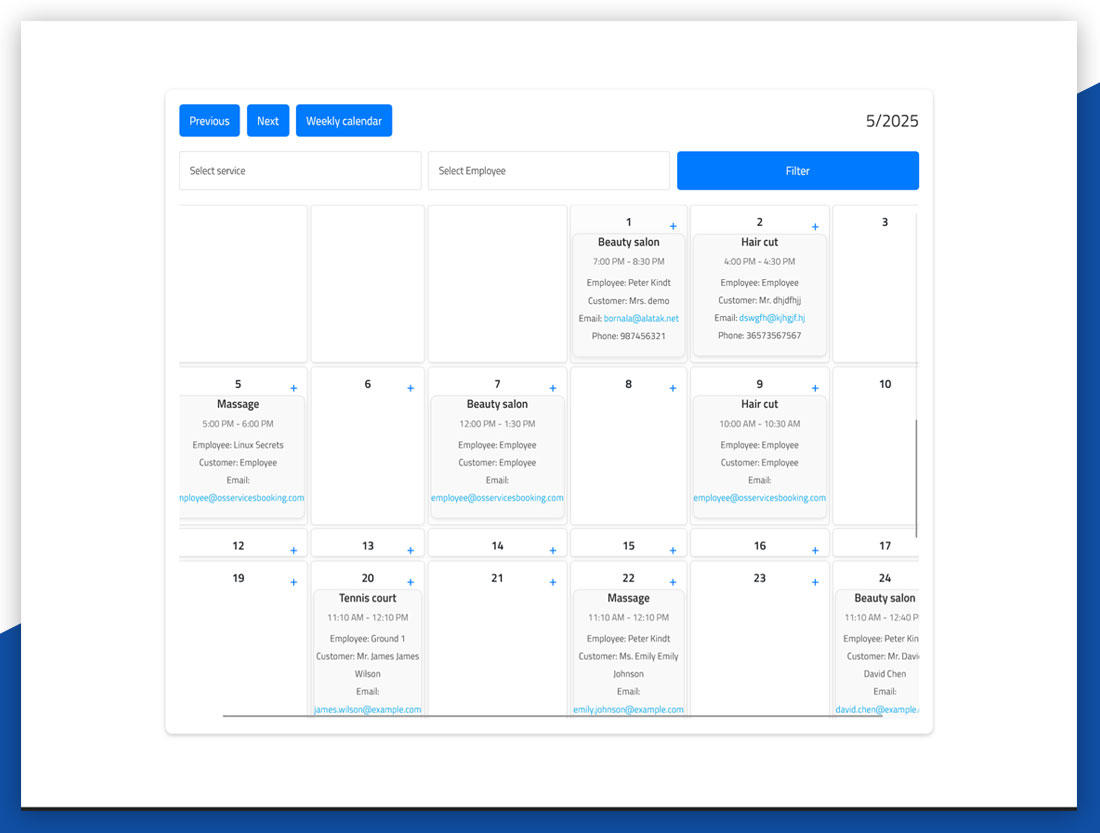This screenshot has height=833, width=1100.
Task: Apply the Filter button
Action: pyautogui.click(x=797, y=171)
